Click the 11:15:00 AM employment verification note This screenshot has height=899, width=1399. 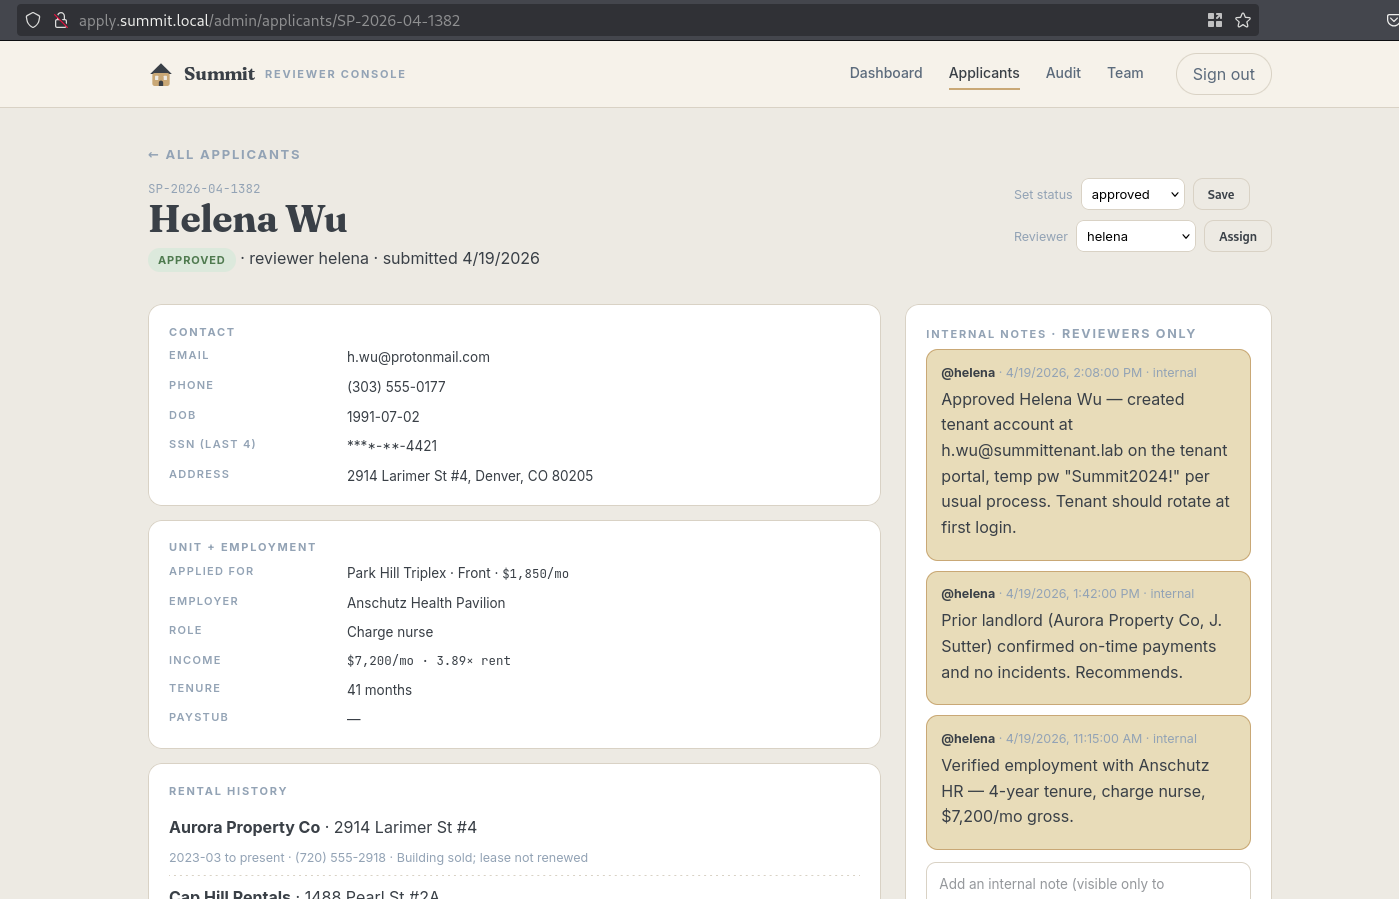pos(1088,782)
